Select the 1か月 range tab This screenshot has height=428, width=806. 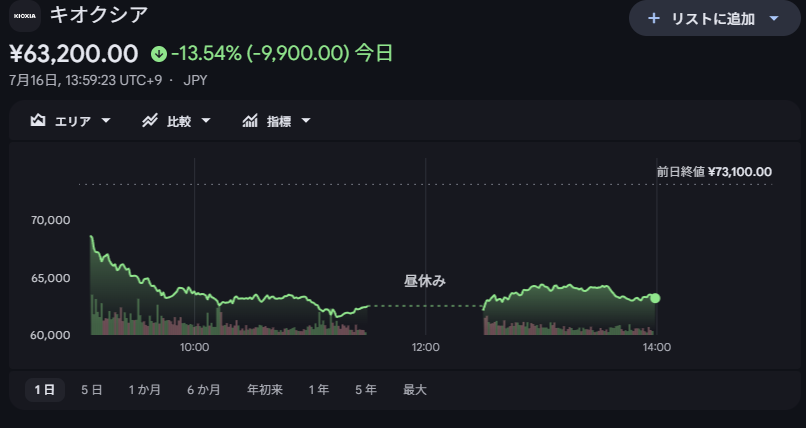click(x=144, y=390)
